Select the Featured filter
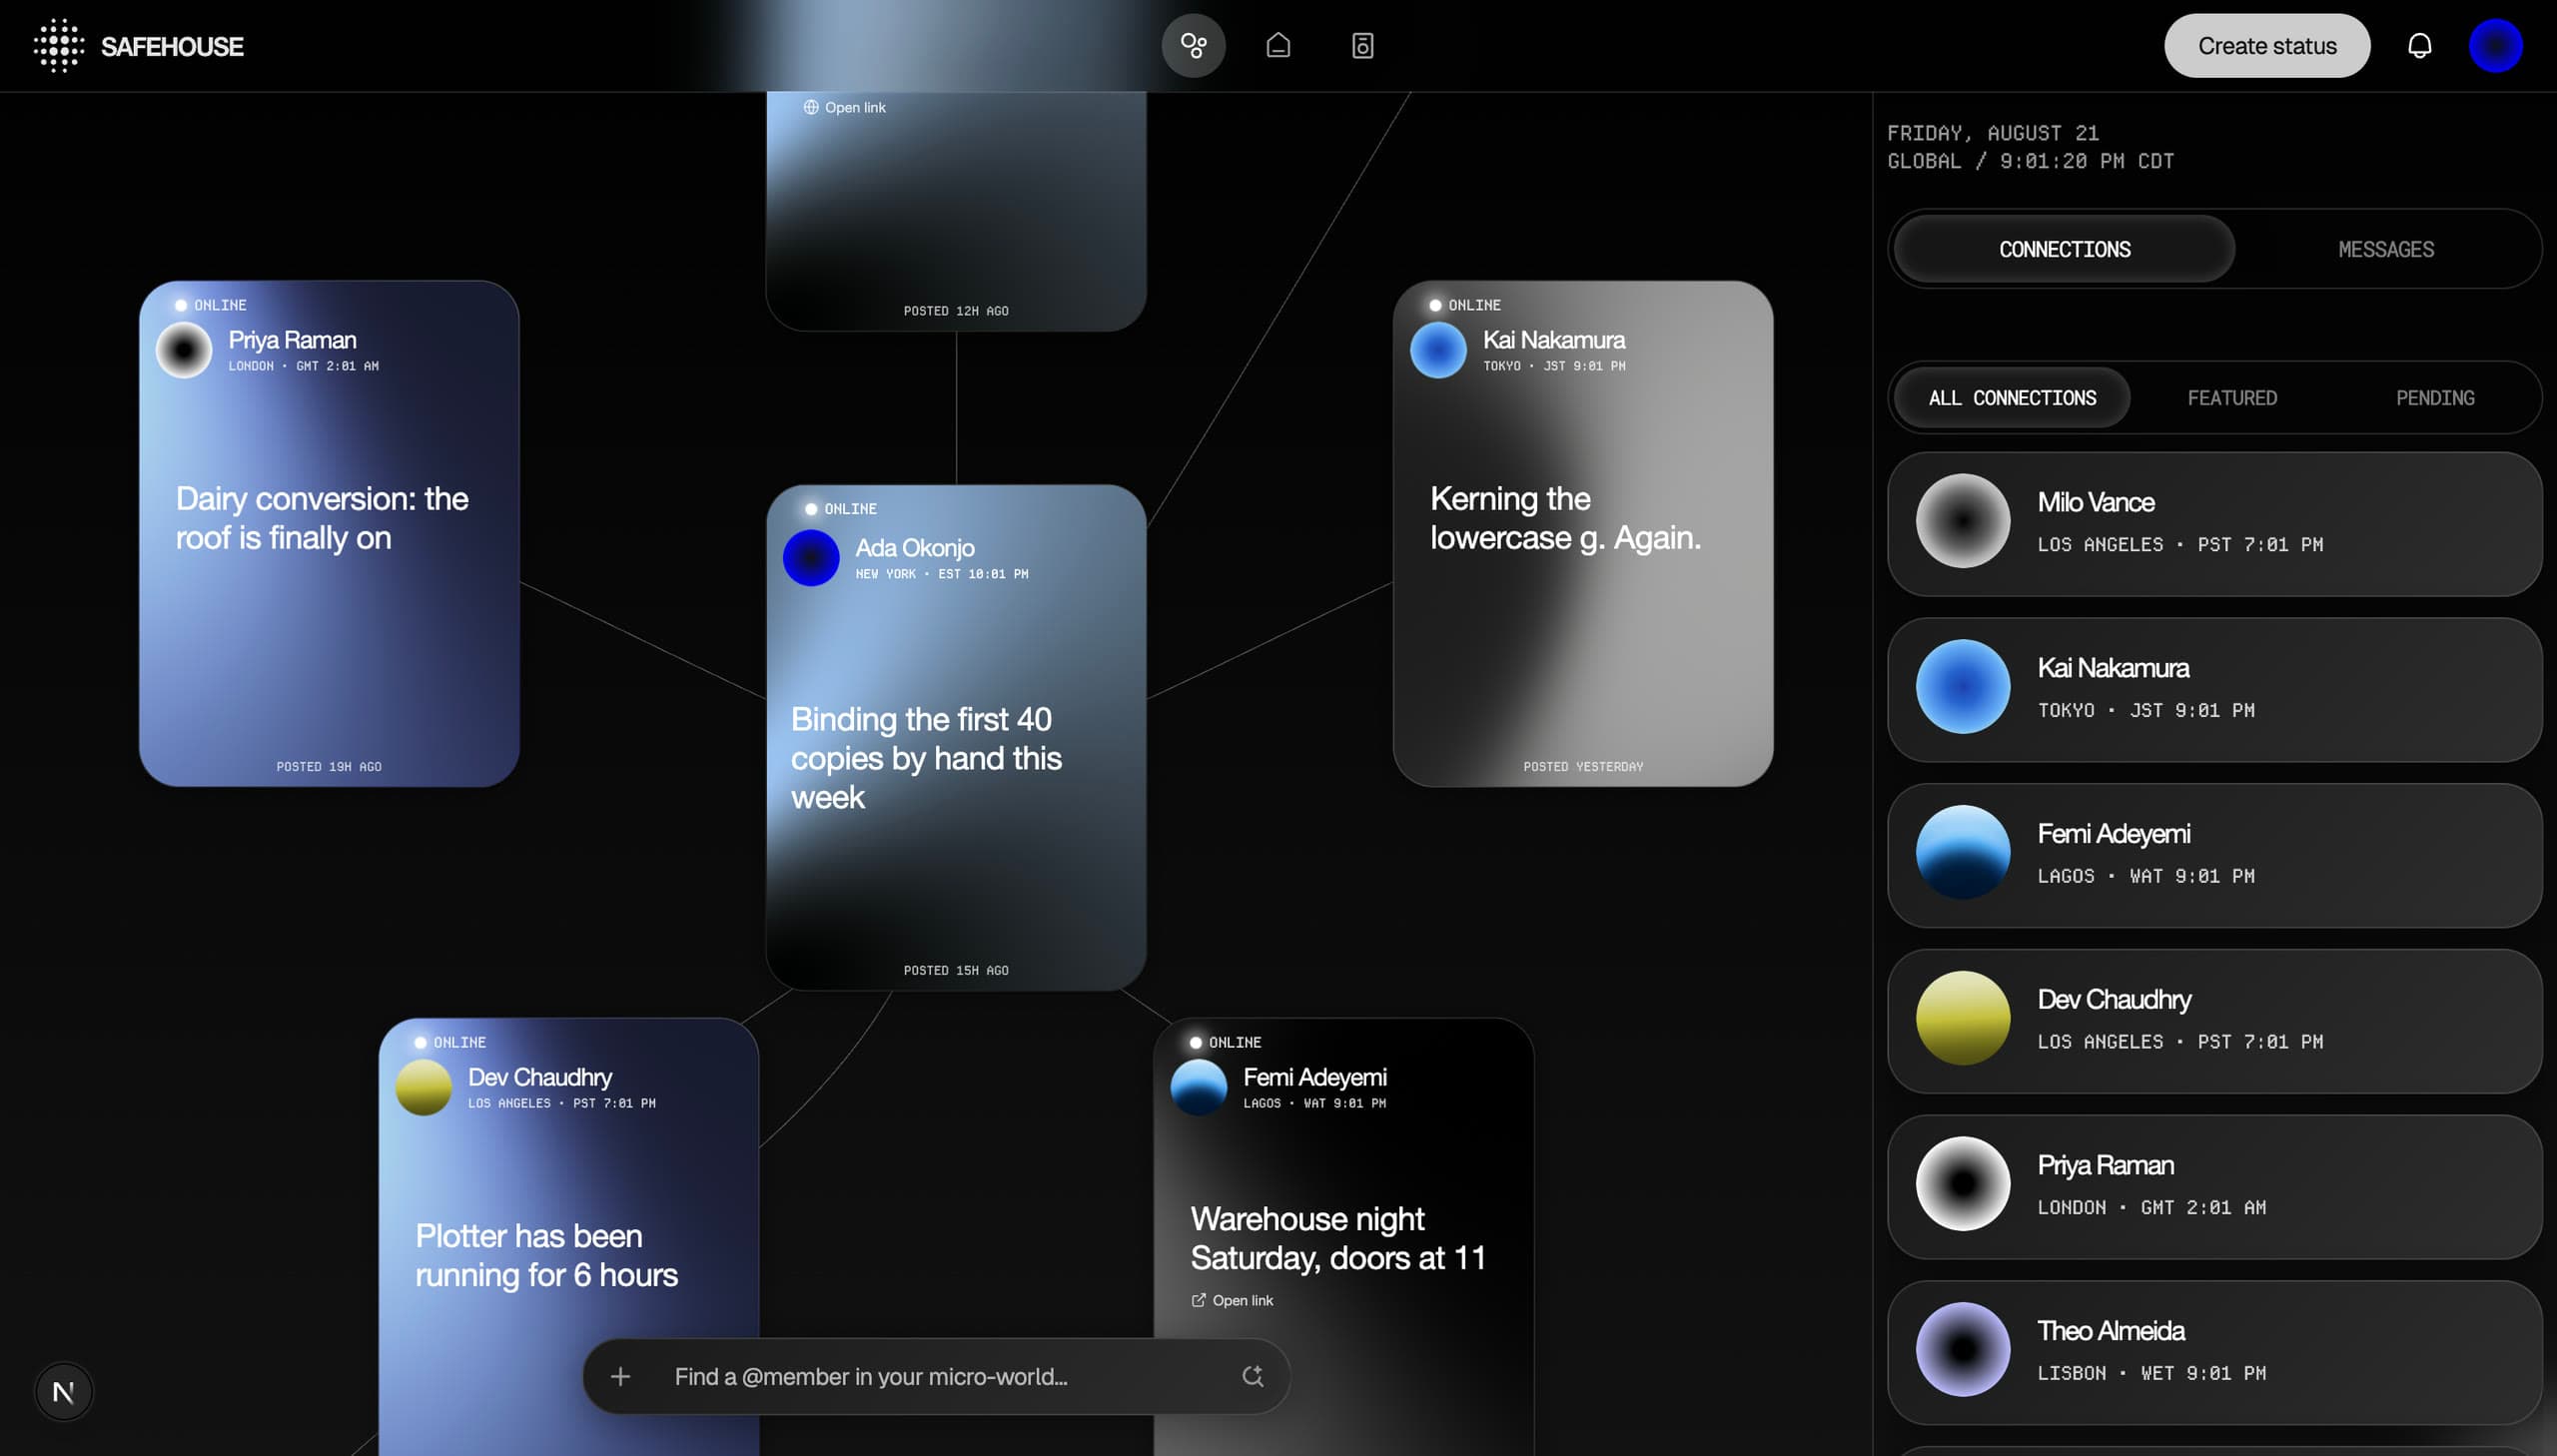This screenshot has width=2557, height=1456. [x=2232, y=398]
